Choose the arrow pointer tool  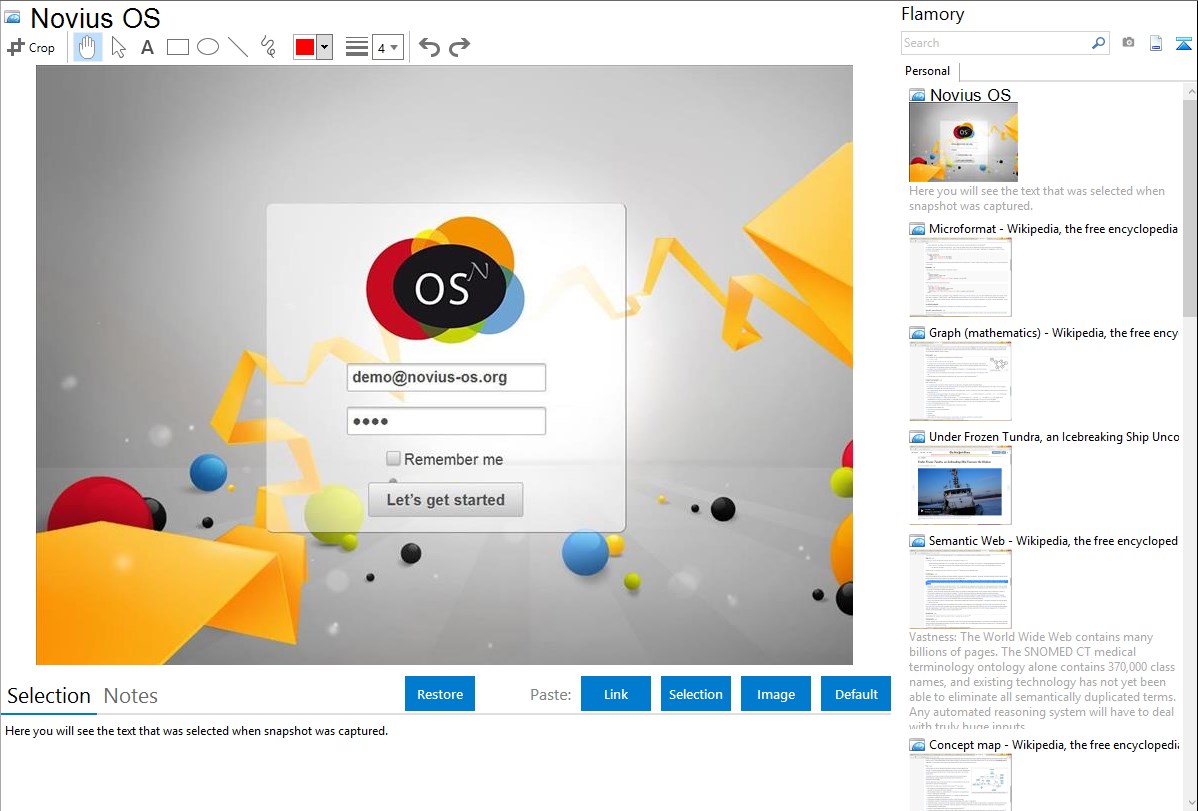coord(118,47)
